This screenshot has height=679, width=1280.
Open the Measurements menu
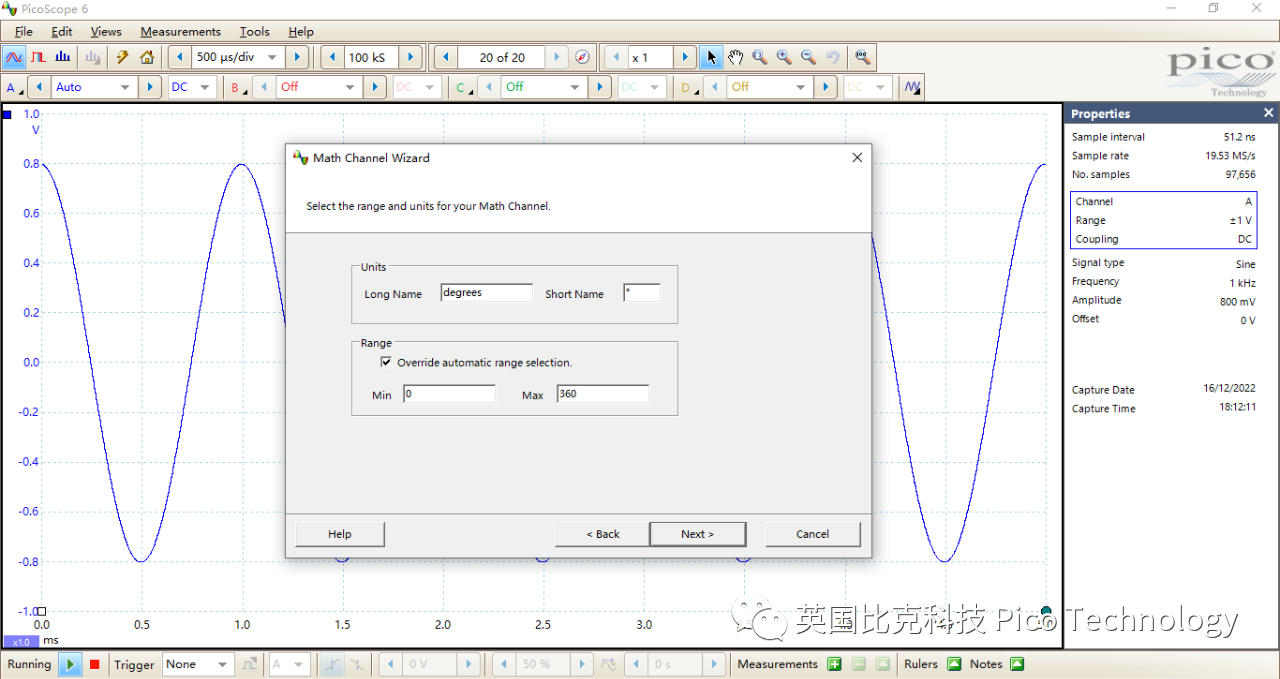180,32
